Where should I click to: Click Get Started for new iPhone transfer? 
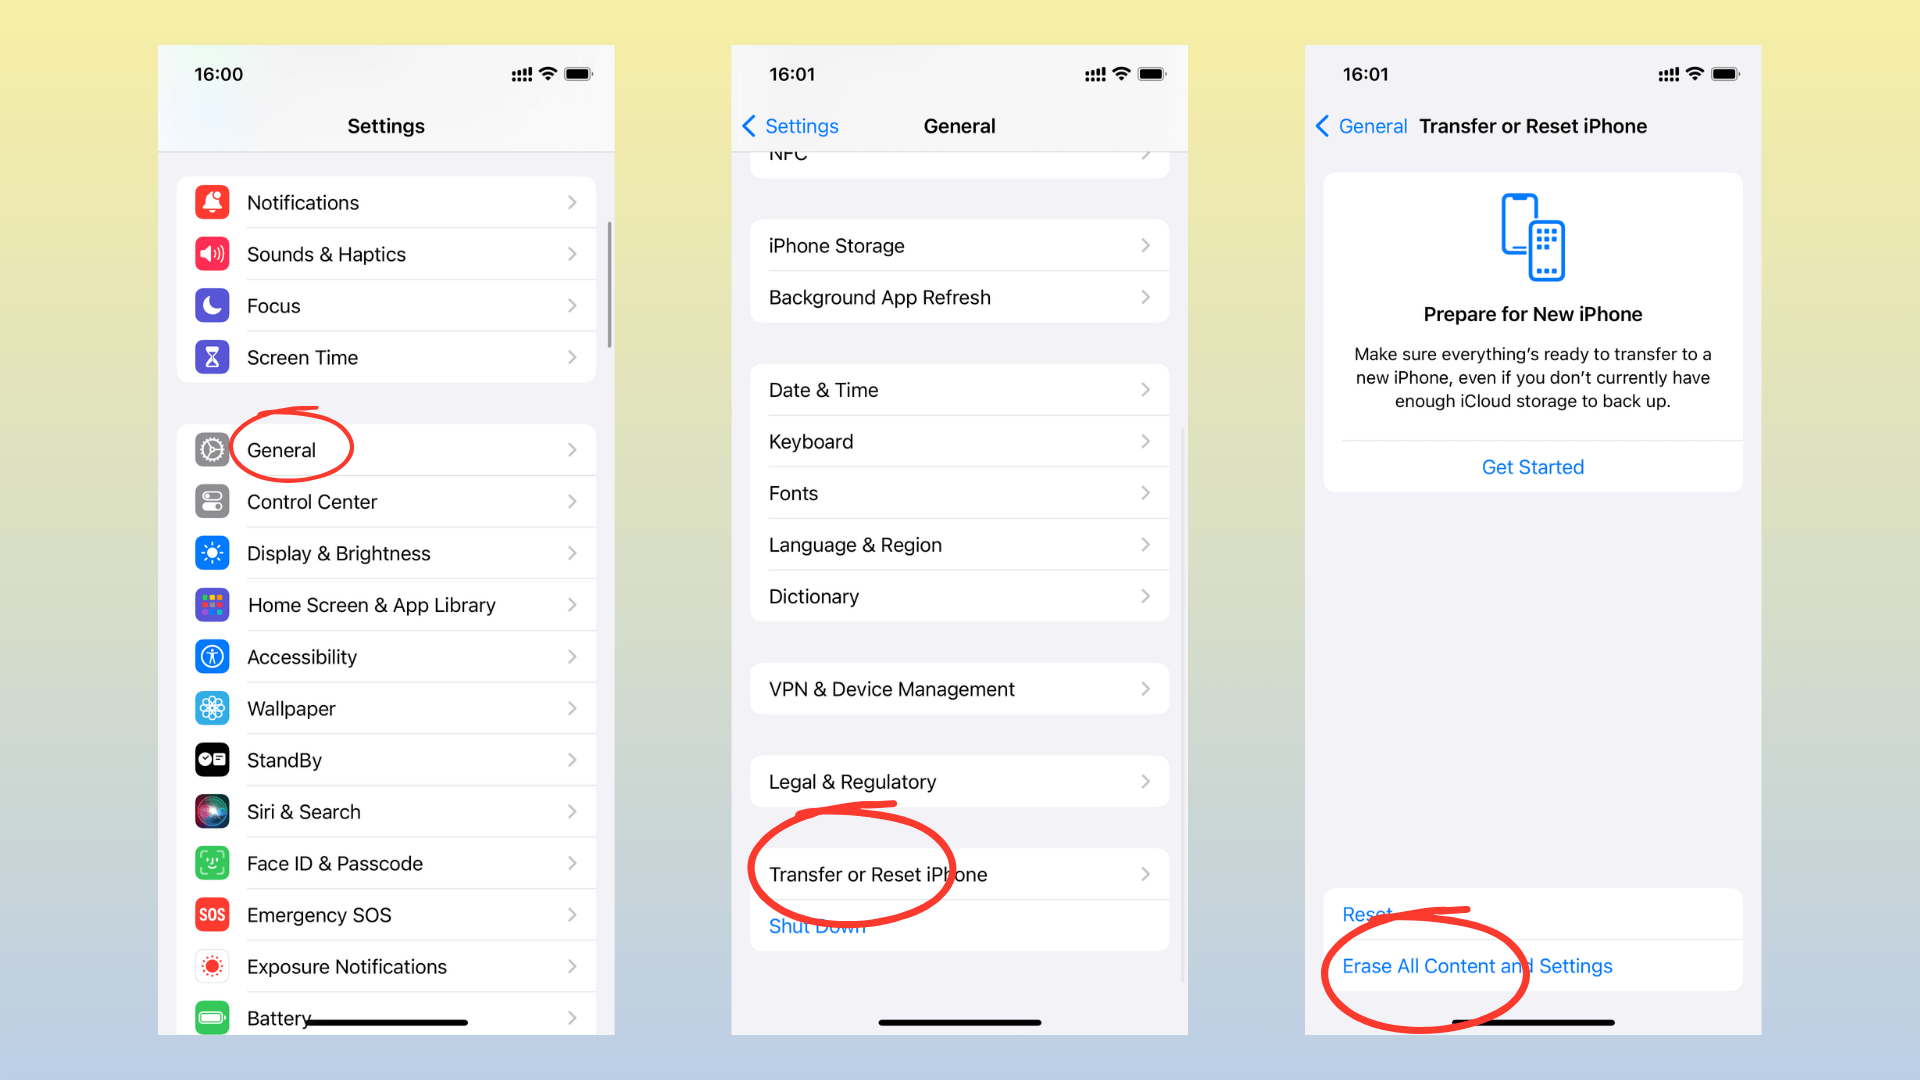(x=1534, y=465)
